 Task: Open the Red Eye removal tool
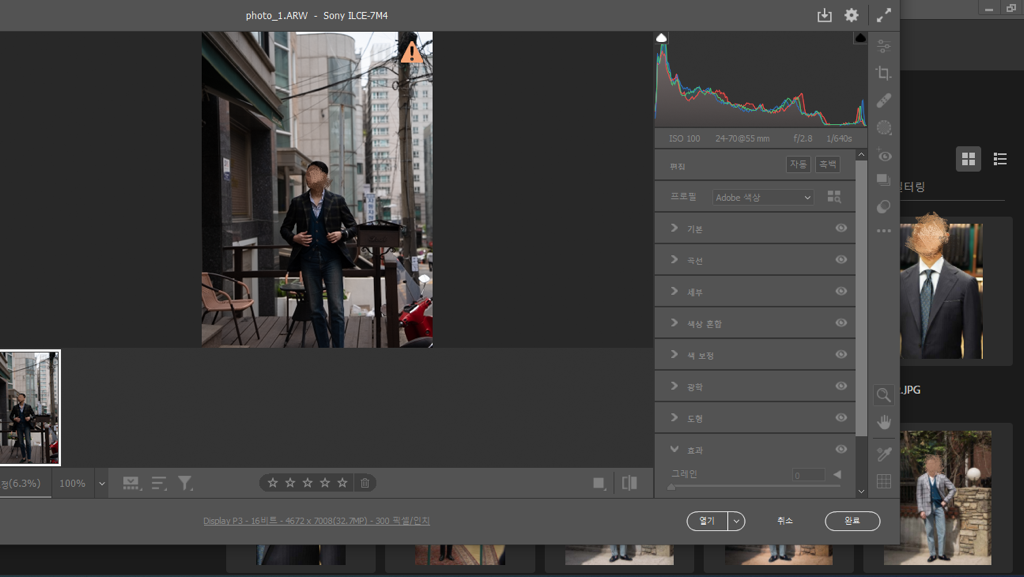tap(883, 155)
